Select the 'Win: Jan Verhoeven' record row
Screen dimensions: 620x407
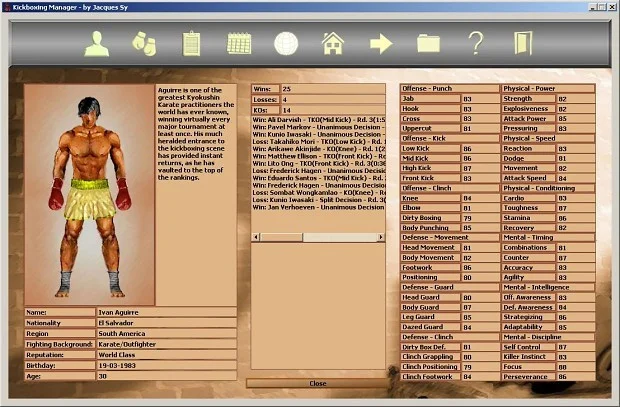click(319, 207)
